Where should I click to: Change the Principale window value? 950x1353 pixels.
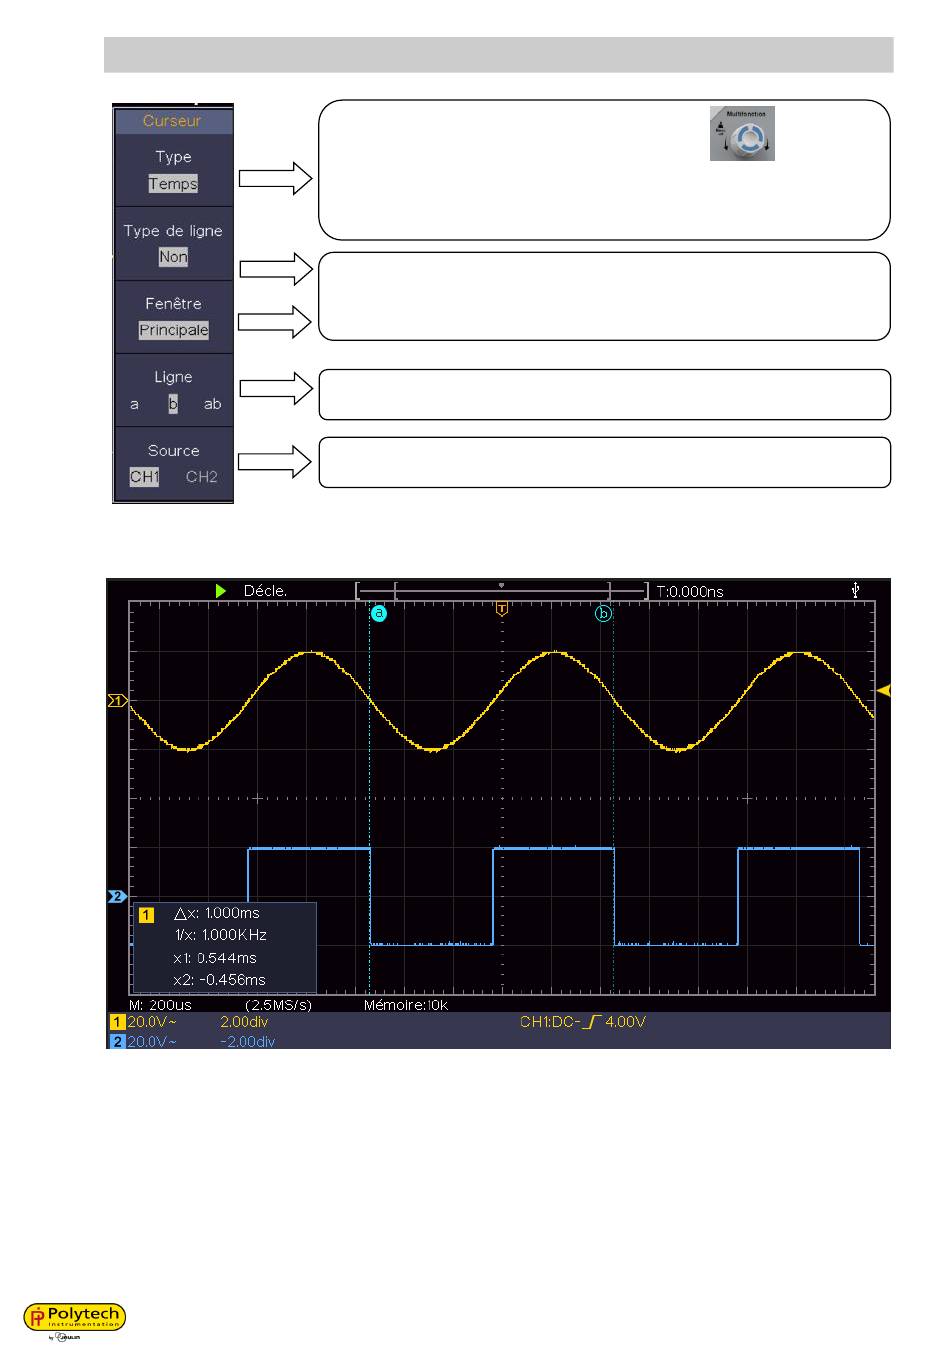pos(174,330)
